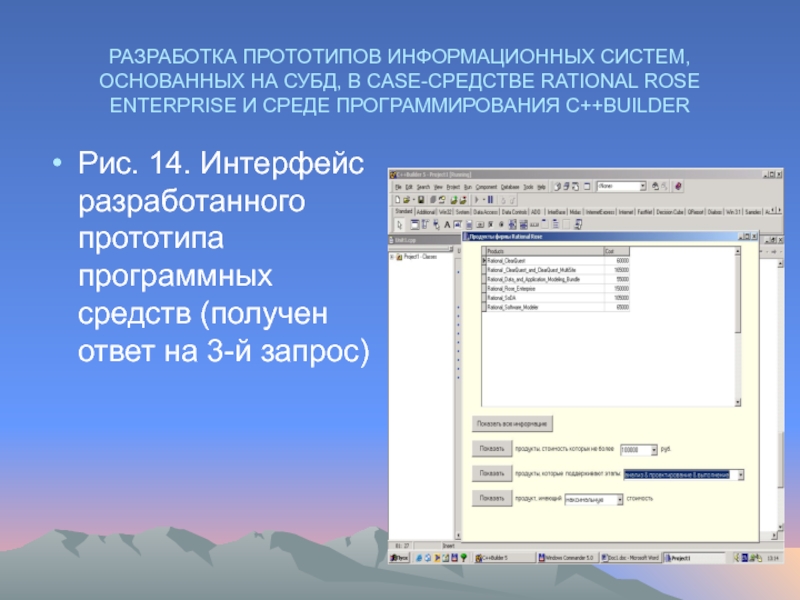800x600 pixels.
Task: Switch to the InterBase palette tab
Action: (557, 212)
